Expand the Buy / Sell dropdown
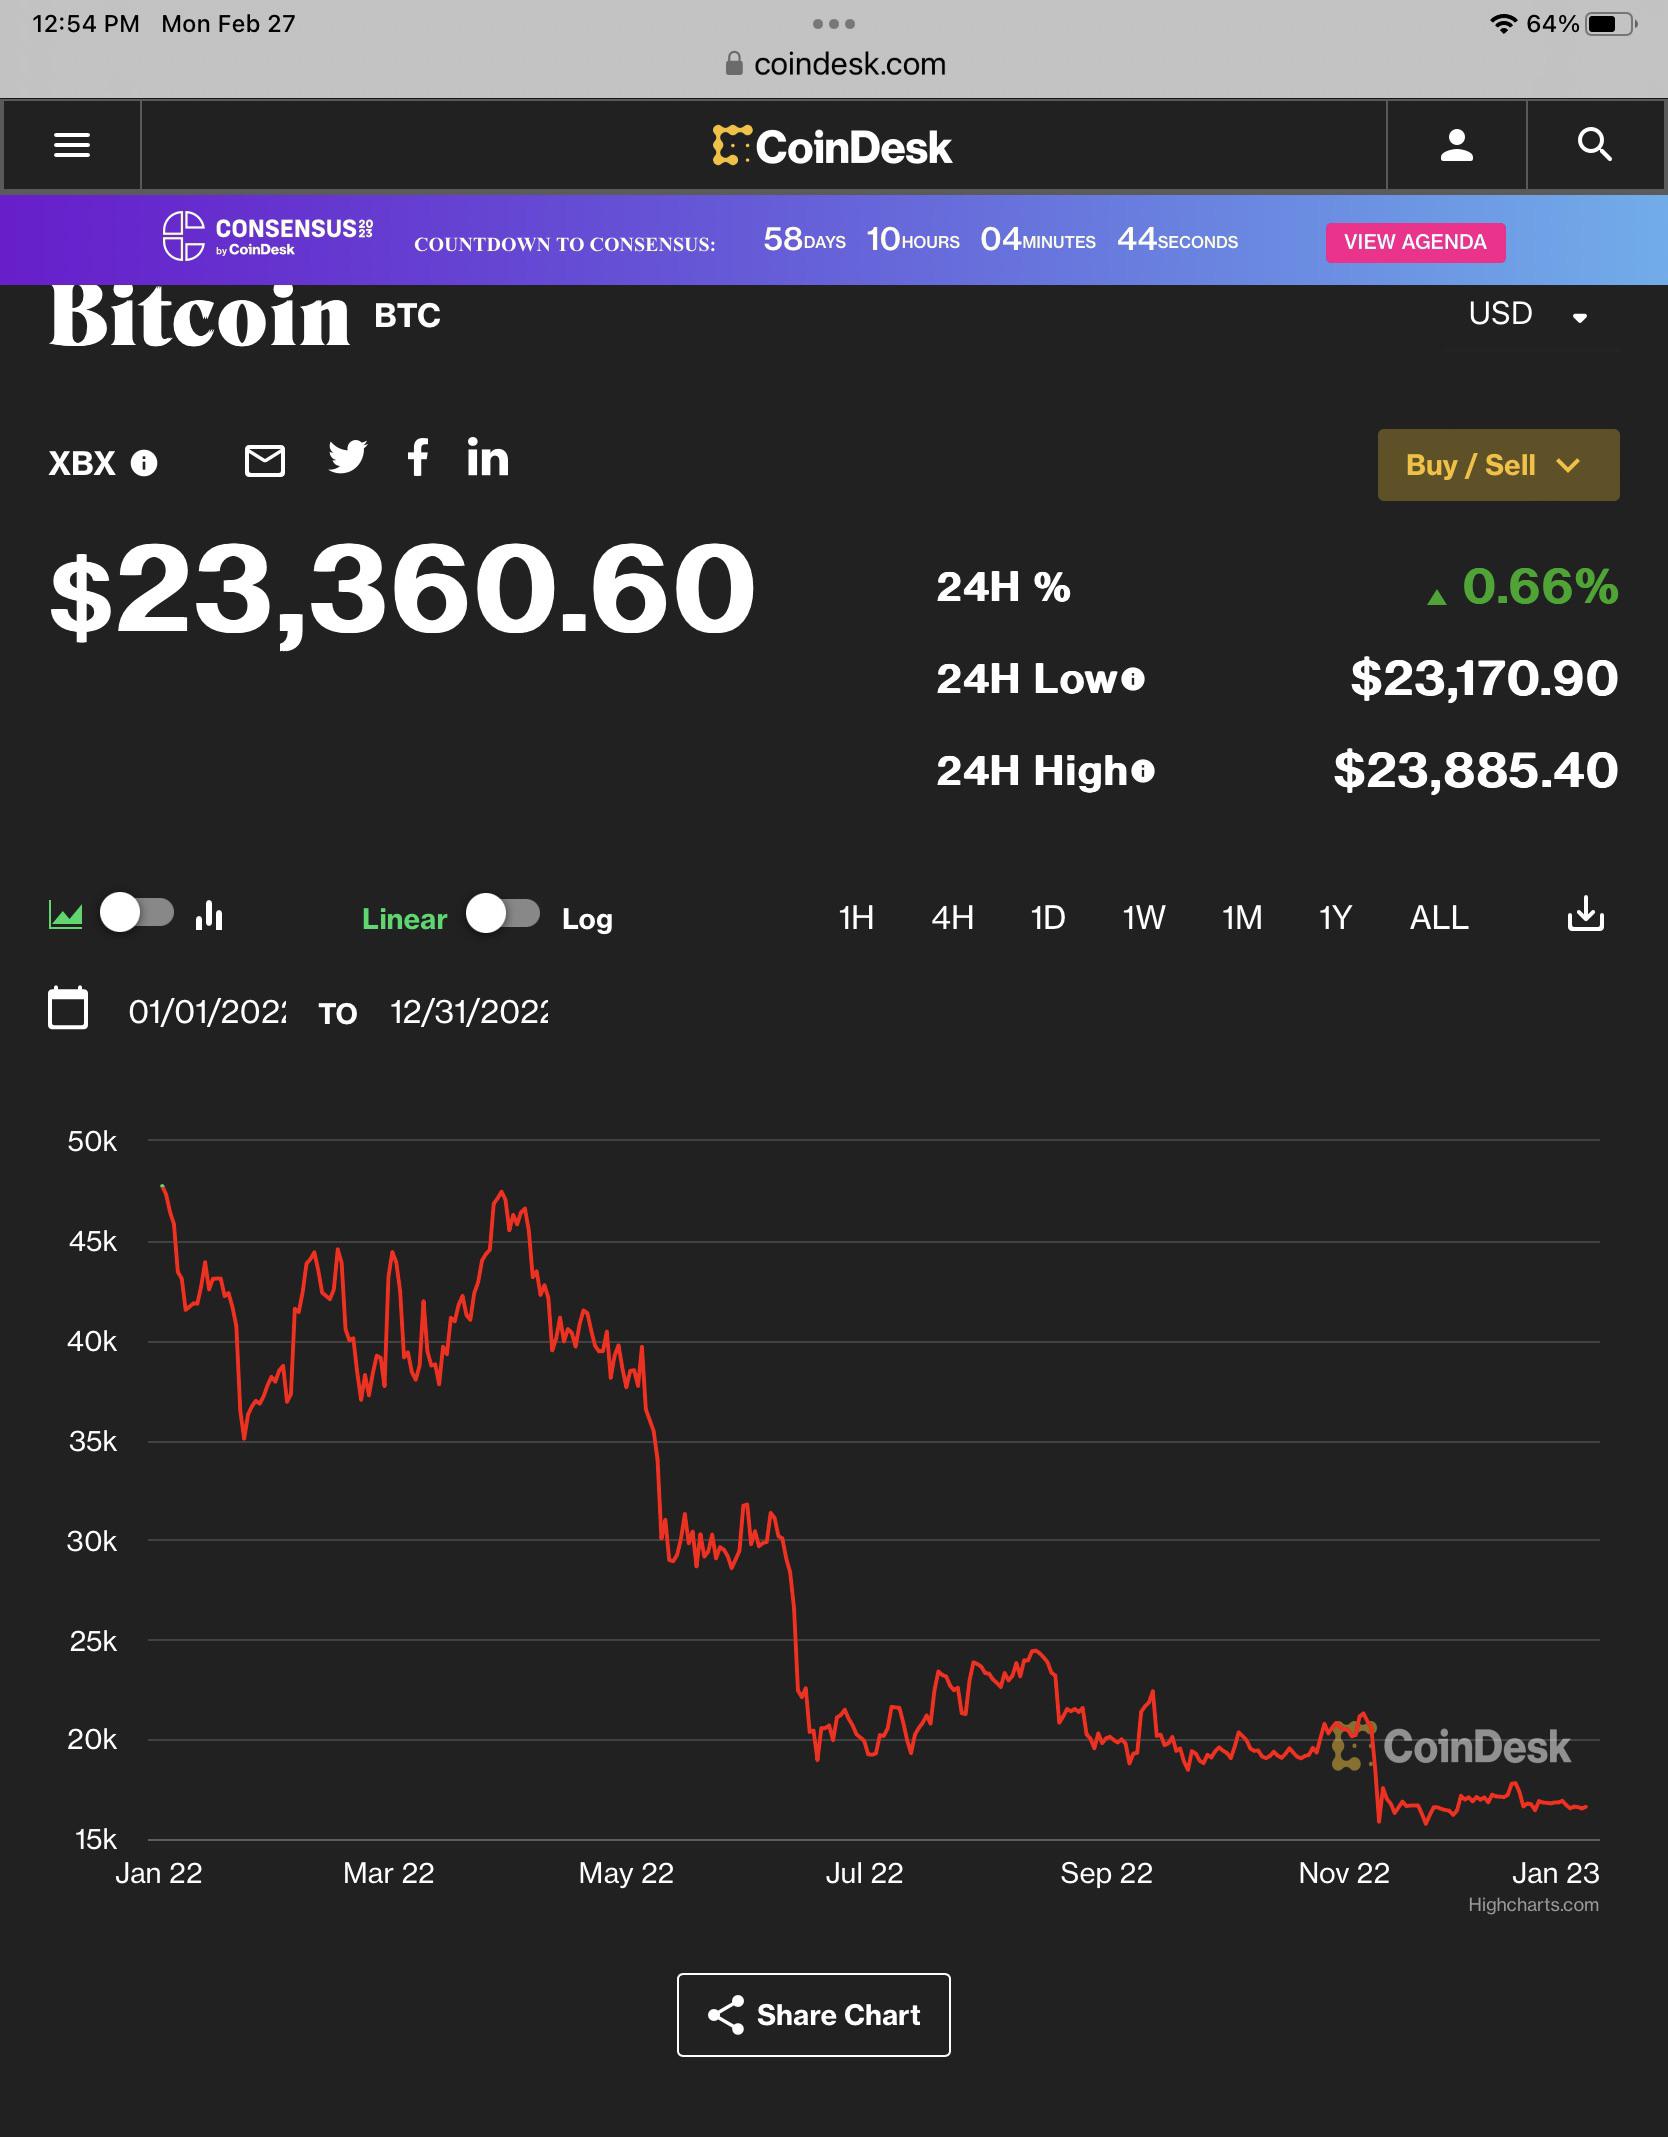This screenshot has width=1668, height=2137. click(x=1497, y=465)
